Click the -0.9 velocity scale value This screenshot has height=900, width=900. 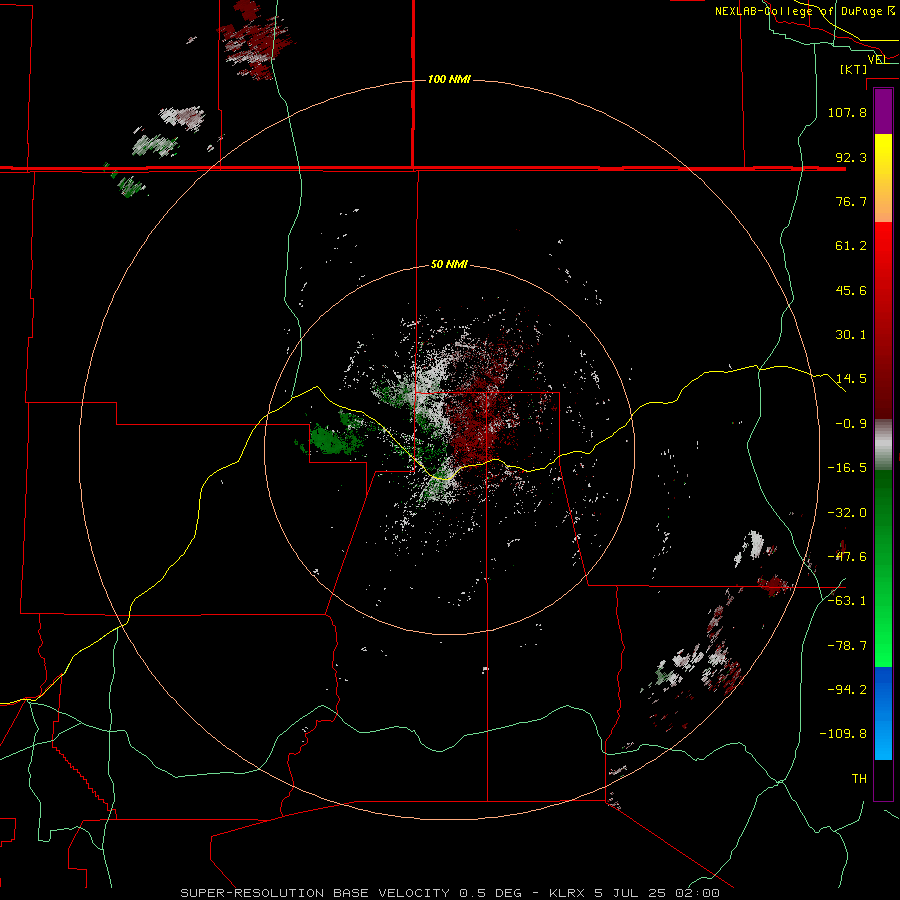click(851, 424)
